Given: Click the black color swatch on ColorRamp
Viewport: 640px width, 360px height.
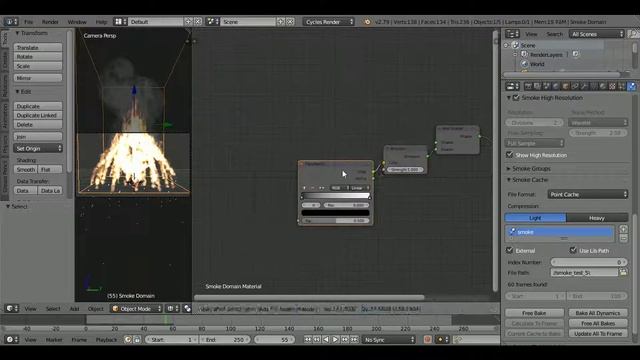Looking at the screenshot, I should pyautogui.click(x=336, y=213).
